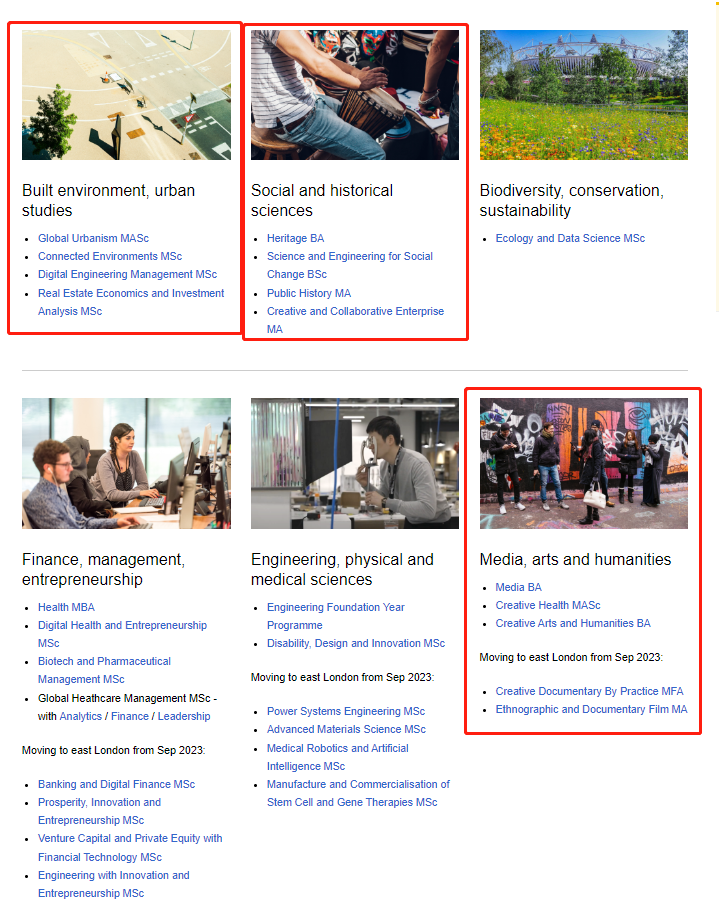Viewport: 719px width, 915px height.
Task: Open the Media BA link
Action: click(x=518, y=587)
